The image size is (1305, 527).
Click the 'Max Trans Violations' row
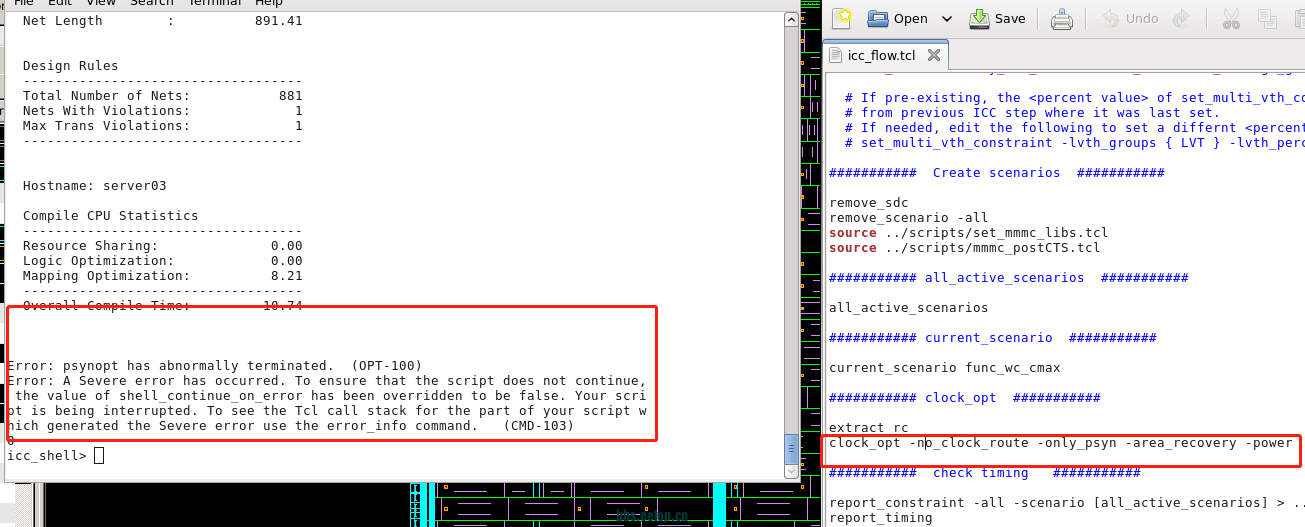point(163,126)
